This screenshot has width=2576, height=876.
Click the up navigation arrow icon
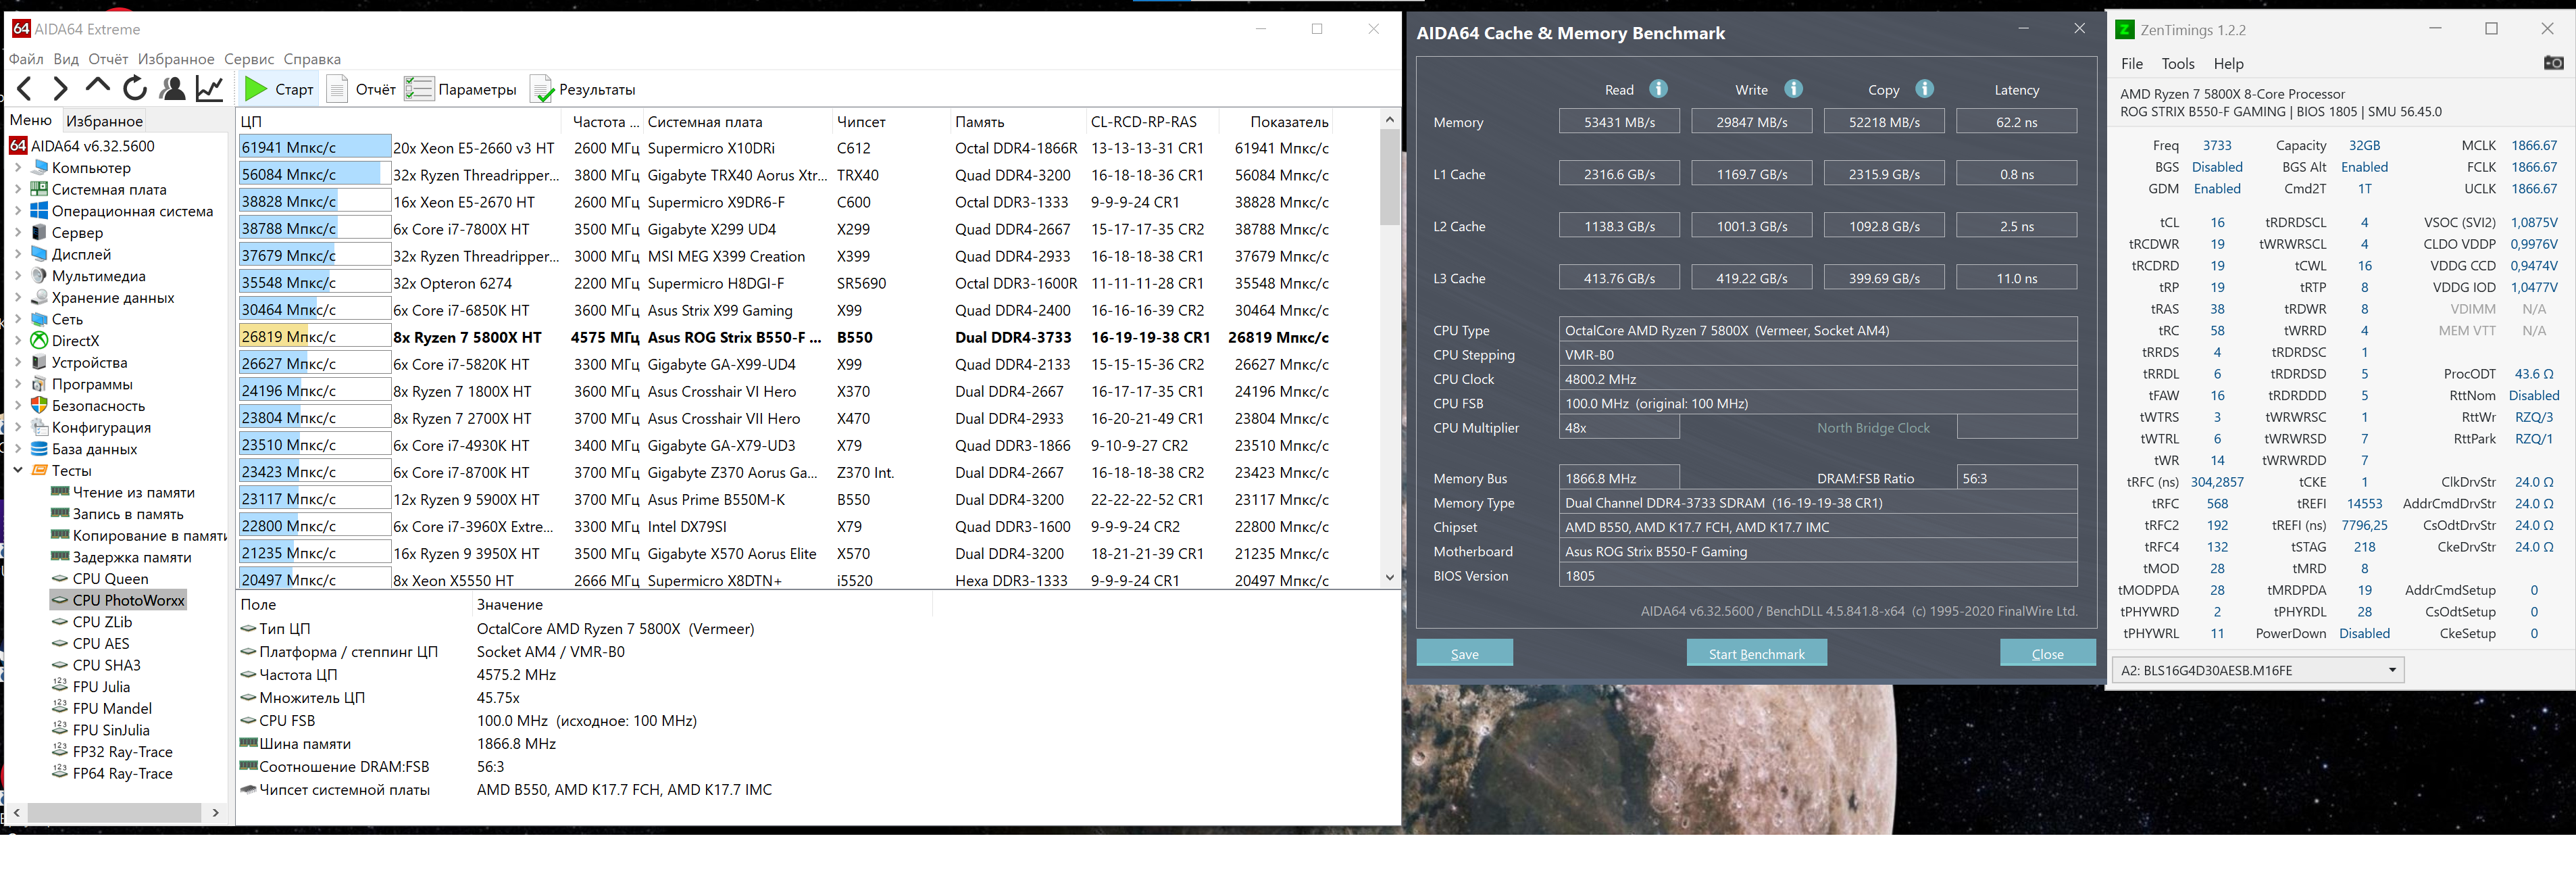coord(97,87)
